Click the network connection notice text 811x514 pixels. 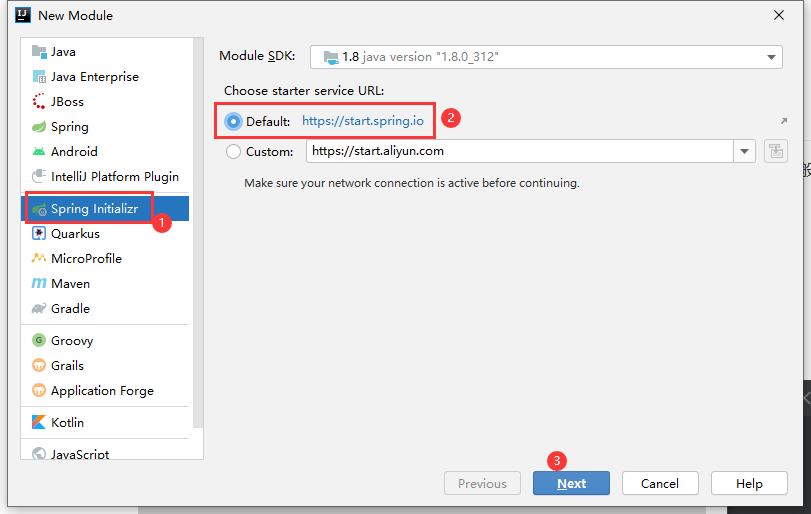pyautogui.click(x=412, y=183)
